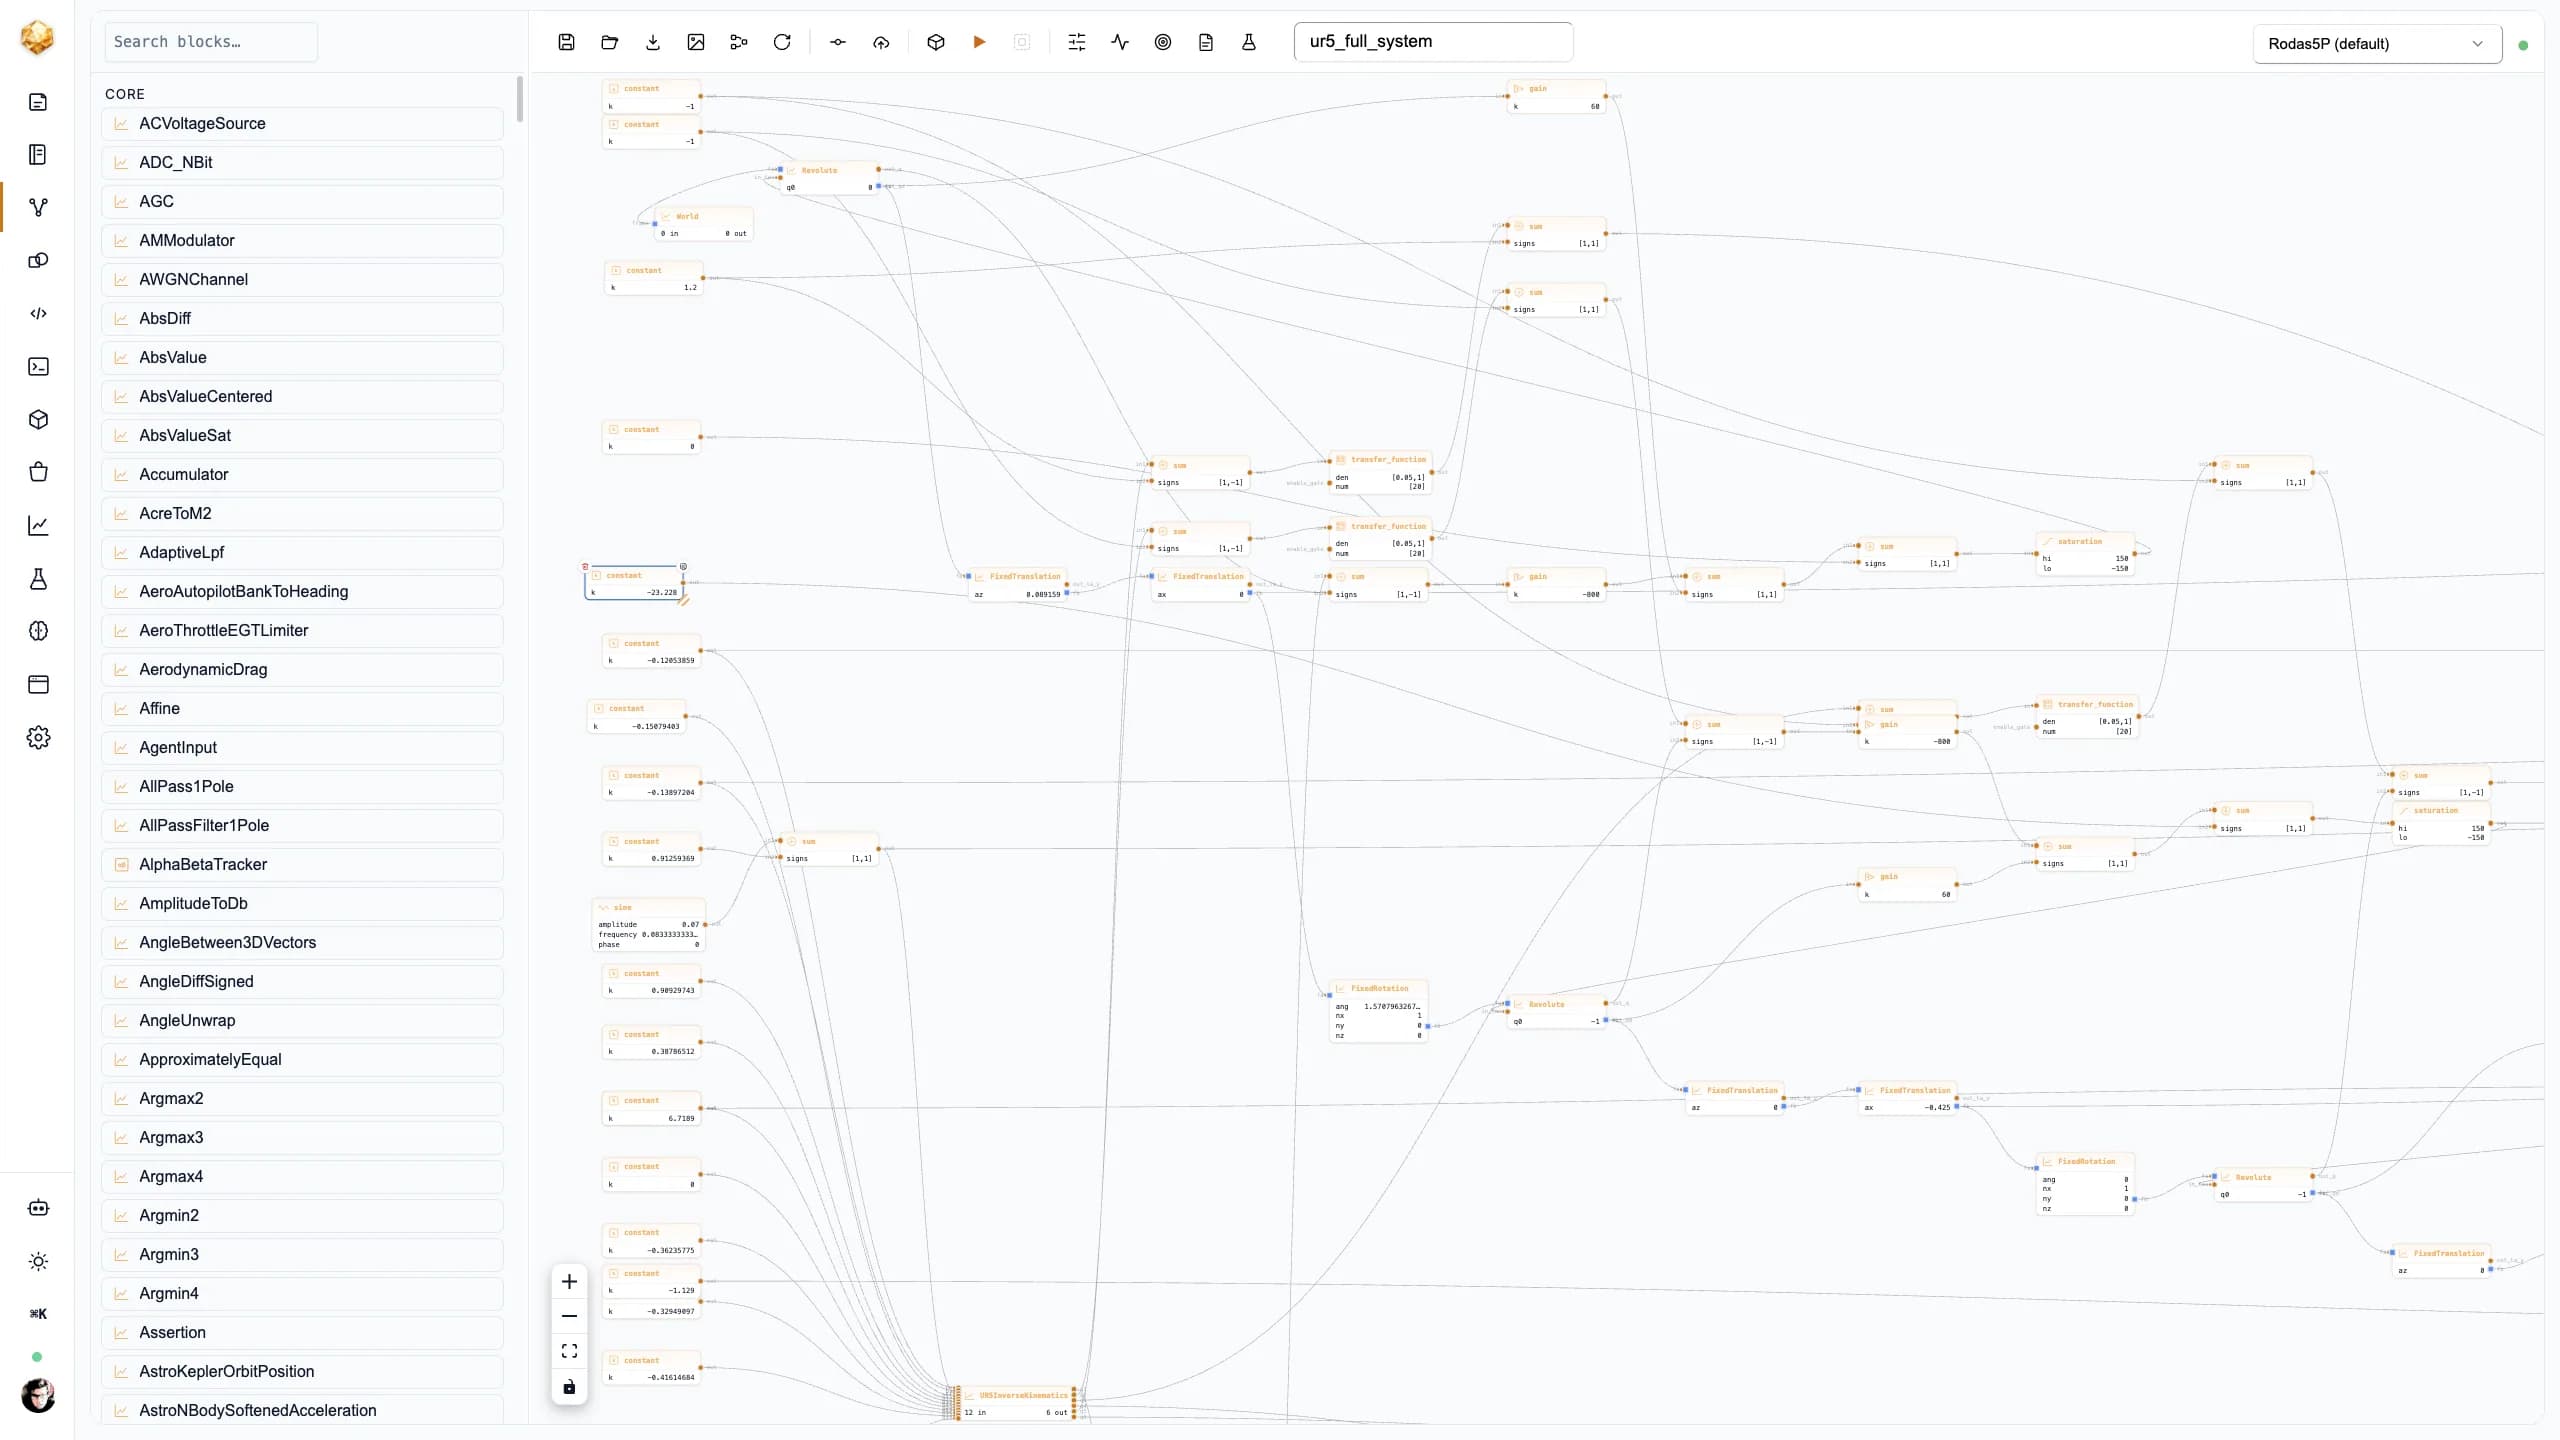Select the ADC_NBit block in the list
The height and width of the screenshot is (1440, 2560).
[302, 163]
